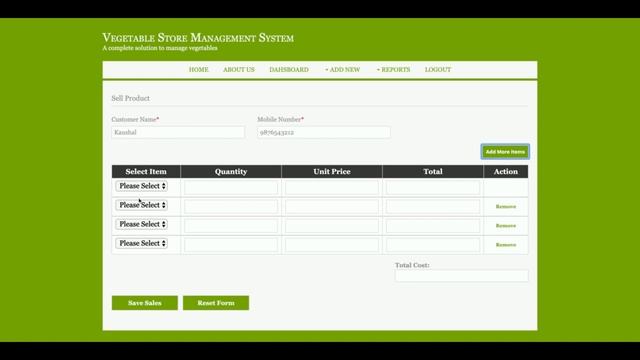The height and width of the screenshot is (360, 640).
Task: Open second row Please Select dropdown
Action: coord(142,205)
